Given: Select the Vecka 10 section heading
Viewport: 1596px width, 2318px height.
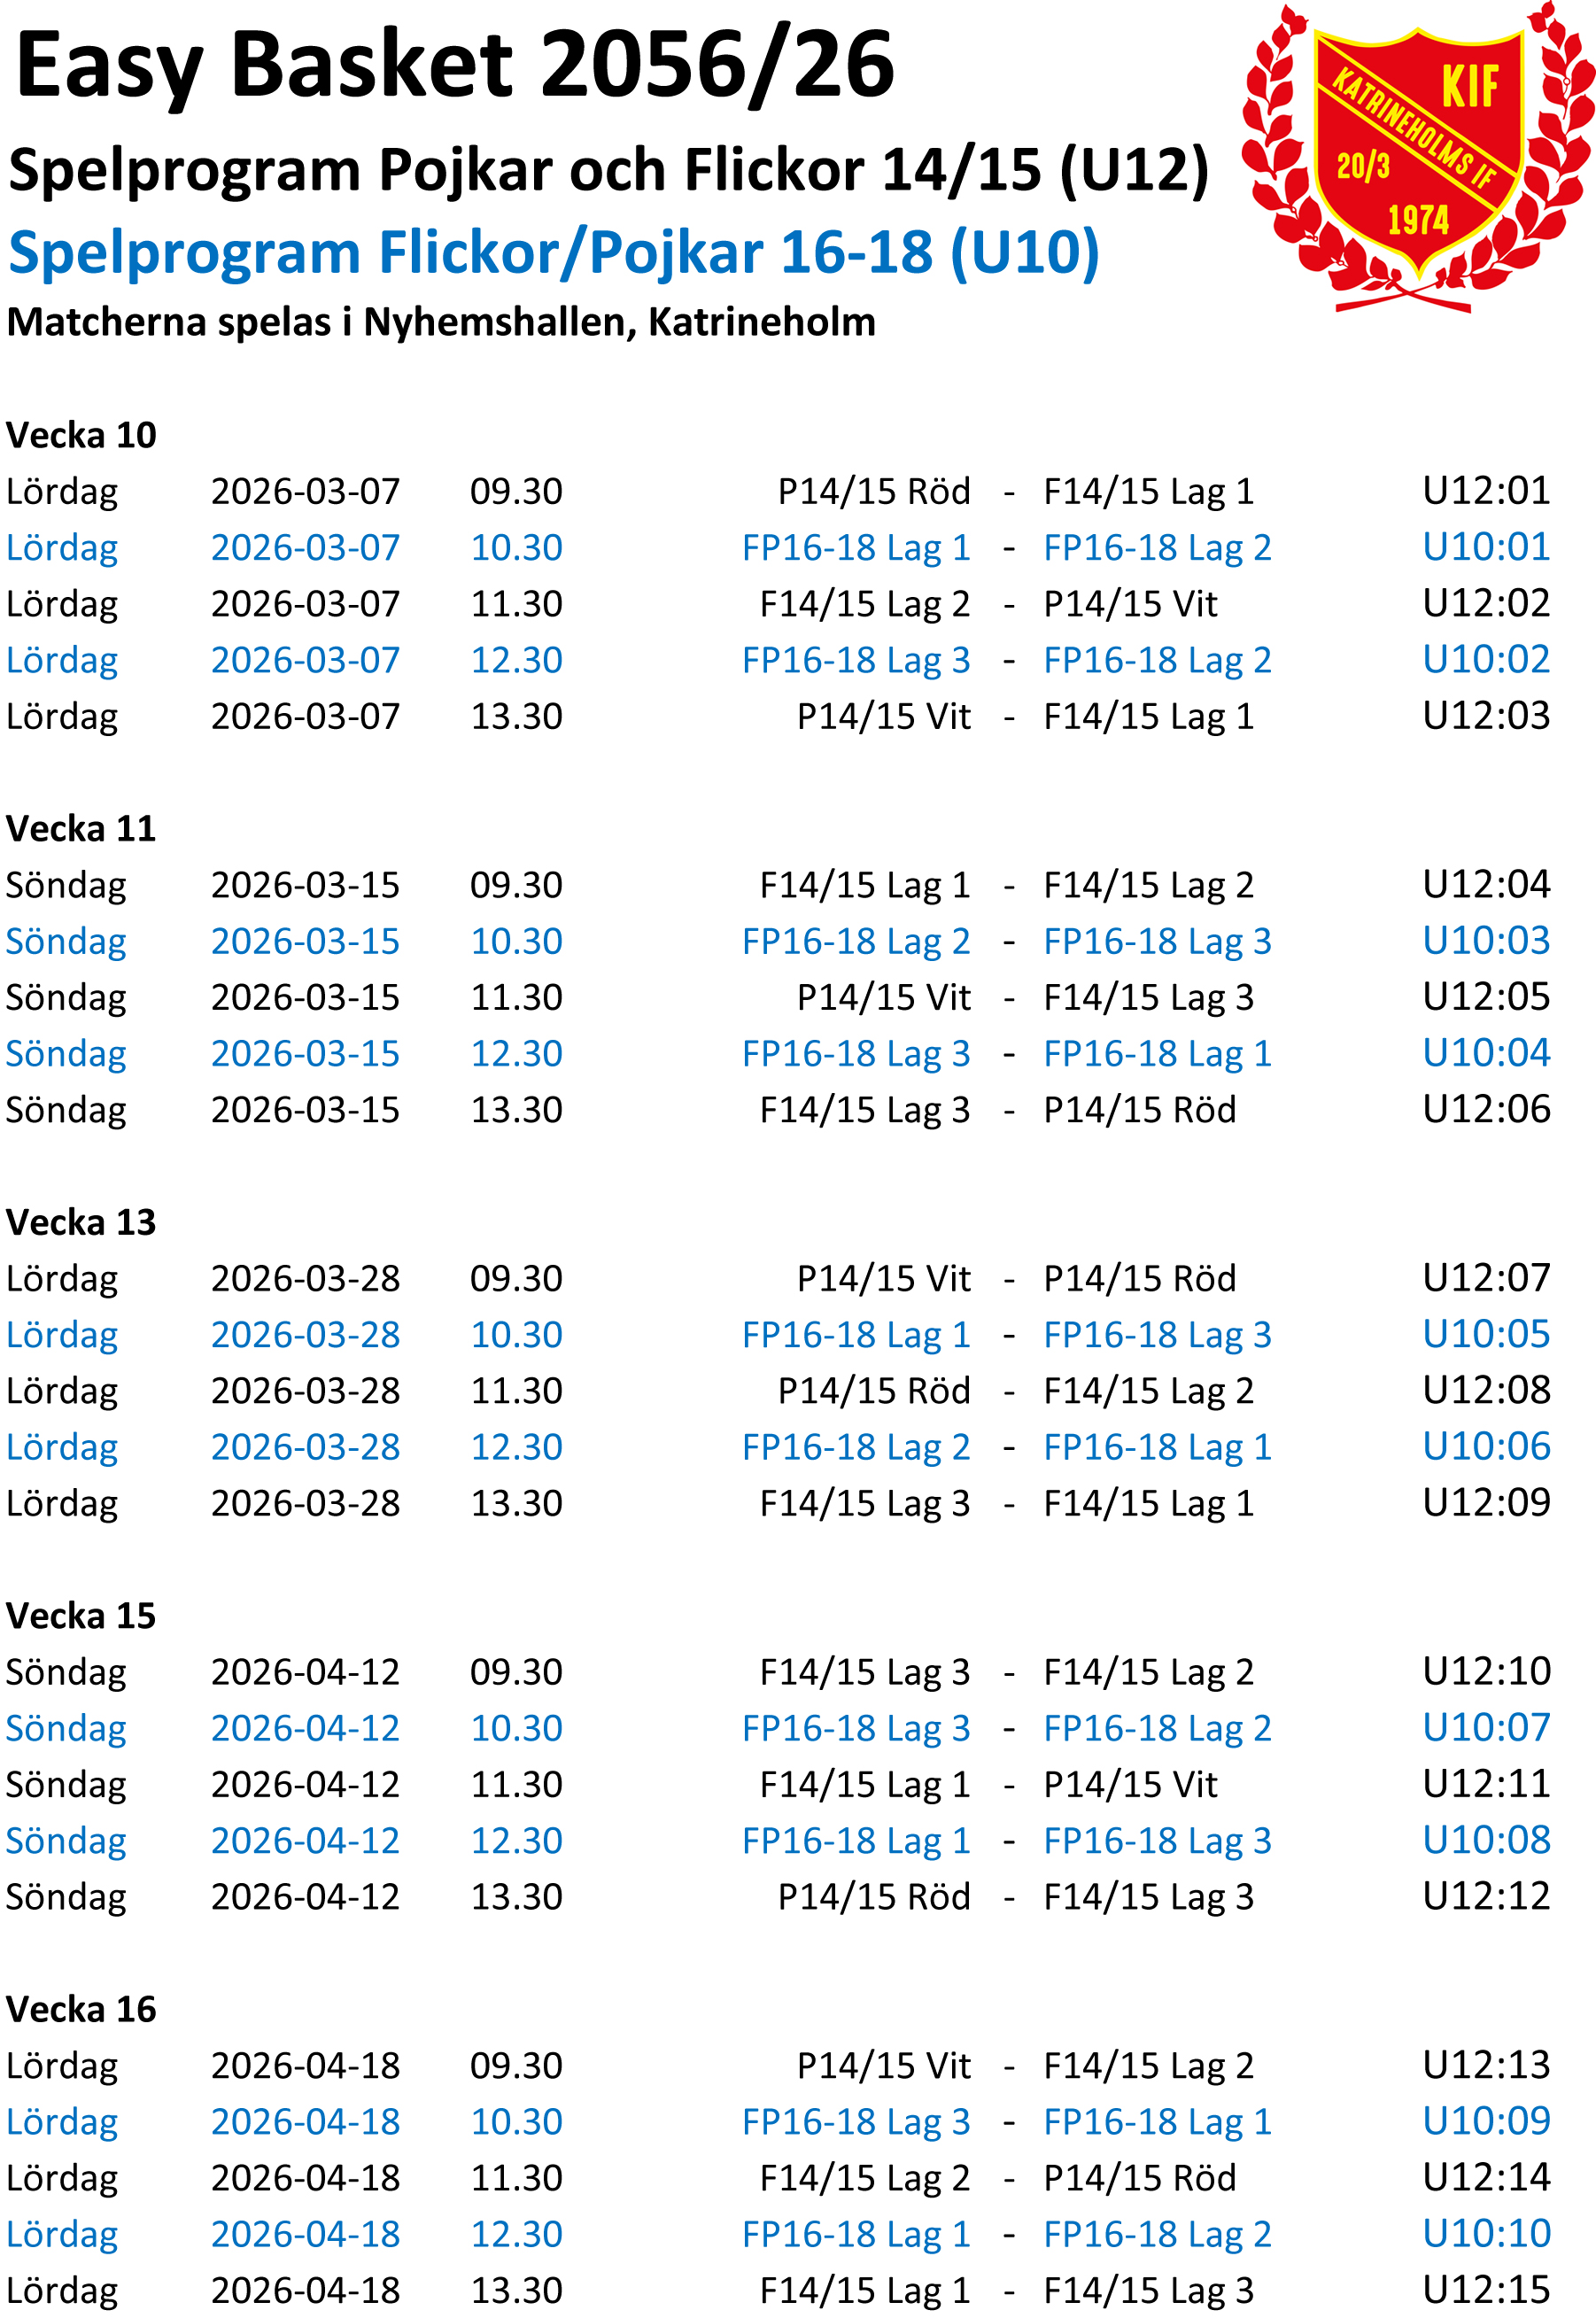Looking at the screenshot, I should tap(81, 435).
